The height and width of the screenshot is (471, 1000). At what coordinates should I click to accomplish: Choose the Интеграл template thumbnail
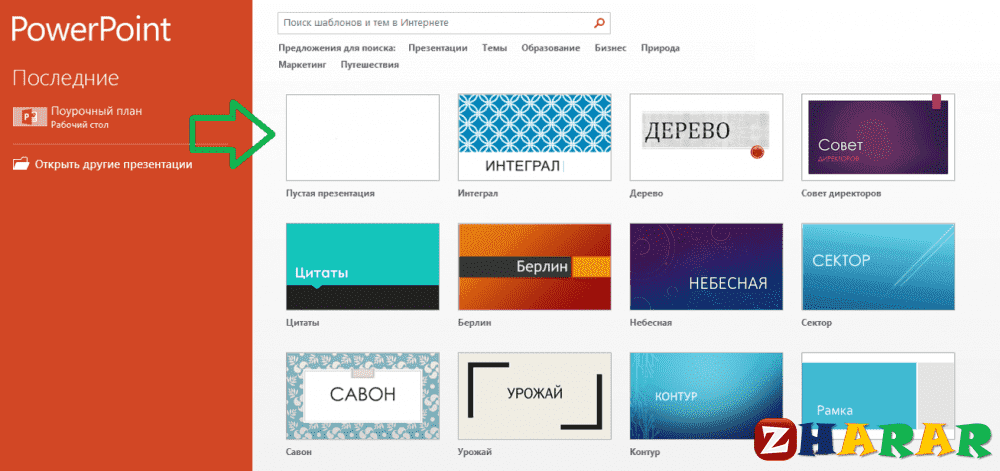coord(534,138)
